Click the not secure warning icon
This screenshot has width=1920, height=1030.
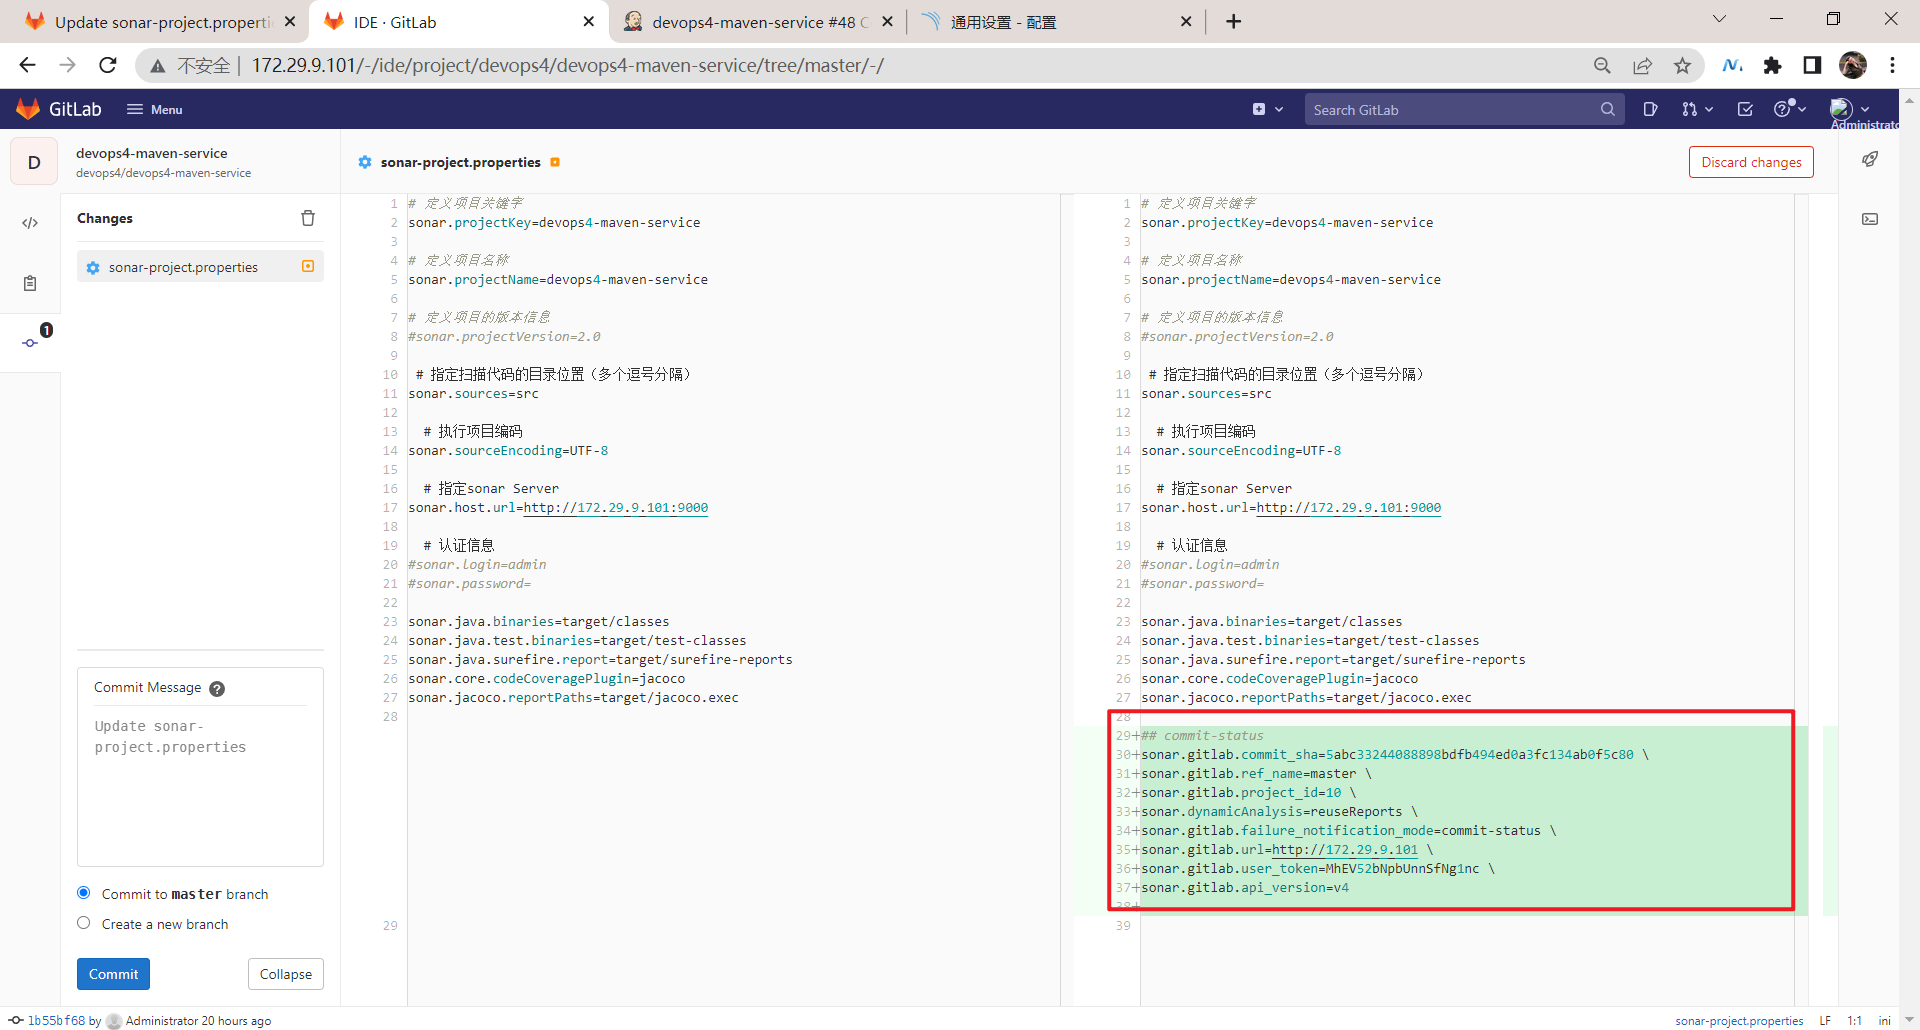158,65
